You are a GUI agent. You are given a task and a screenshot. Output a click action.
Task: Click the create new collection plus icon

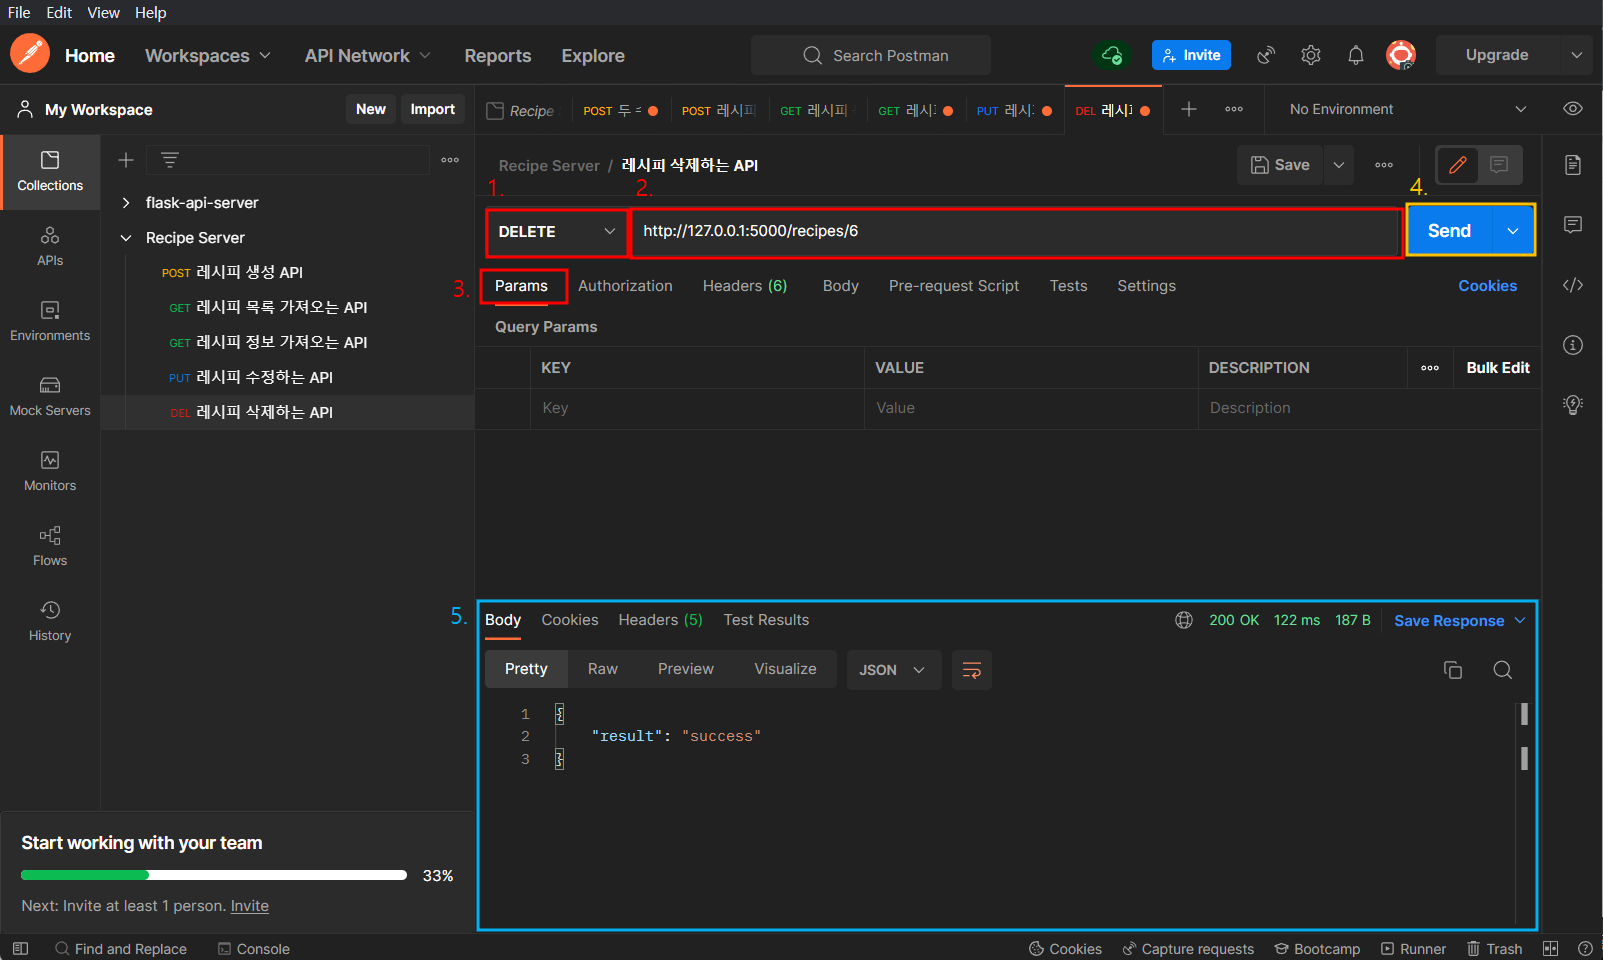(126, 160)
